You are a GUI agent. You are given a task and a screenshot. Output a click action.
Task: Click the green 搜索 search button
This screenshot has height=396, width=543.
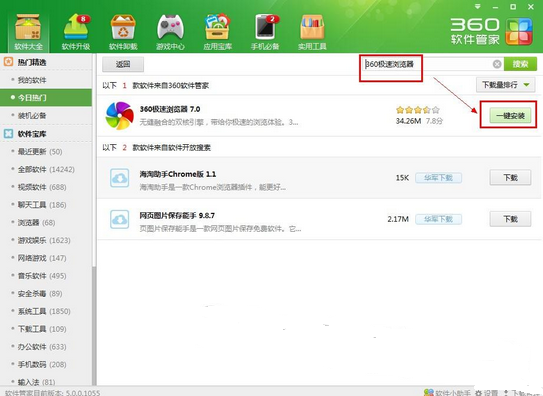click(x=520, y=64)
